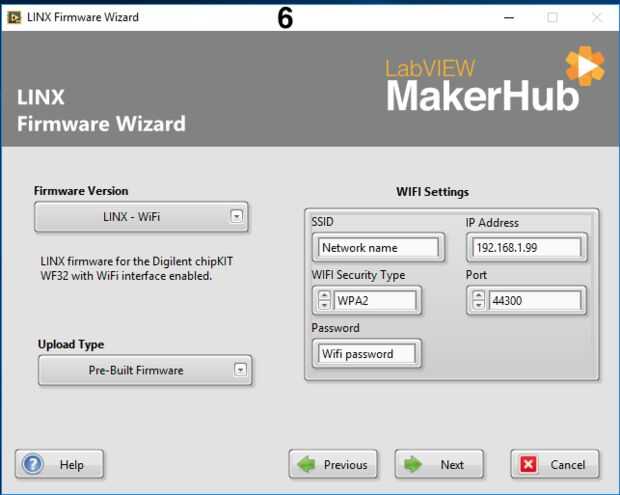
Task: Click the 'Upload Type' label
Action: pos(71,344)
